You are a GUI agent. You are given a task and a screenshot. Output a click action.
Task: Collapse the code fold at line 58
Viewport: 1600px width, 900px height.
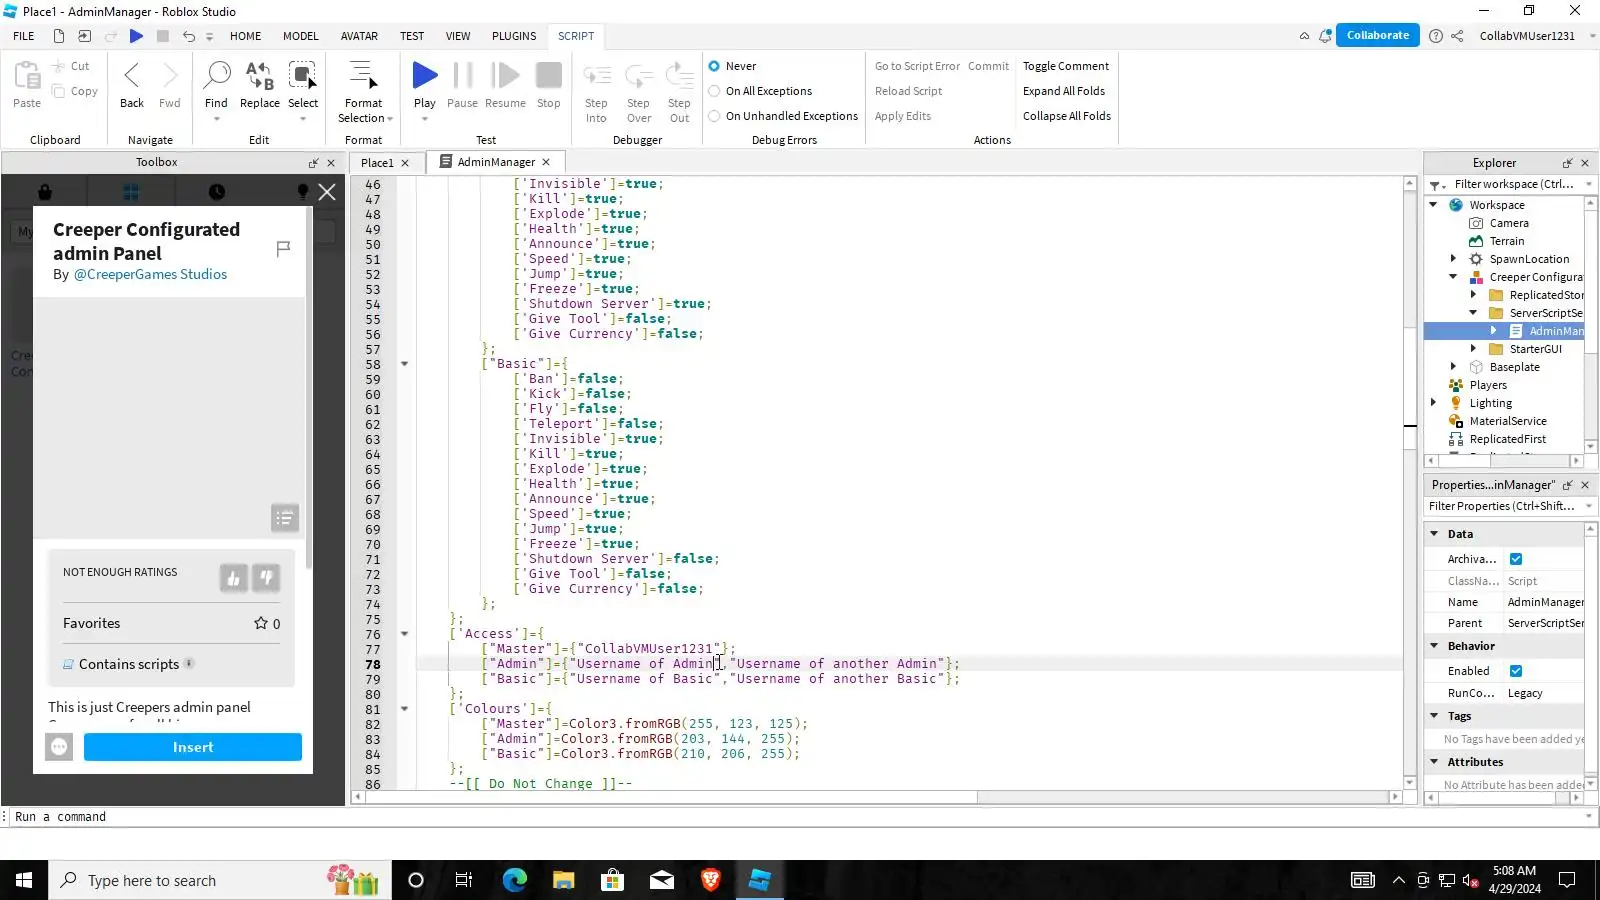(404, 364)
